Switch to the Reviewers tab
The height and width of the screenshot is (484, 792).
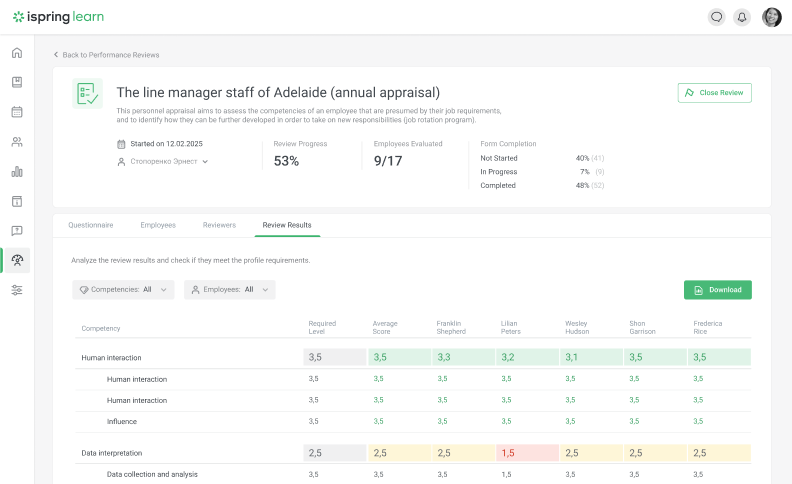219,225
